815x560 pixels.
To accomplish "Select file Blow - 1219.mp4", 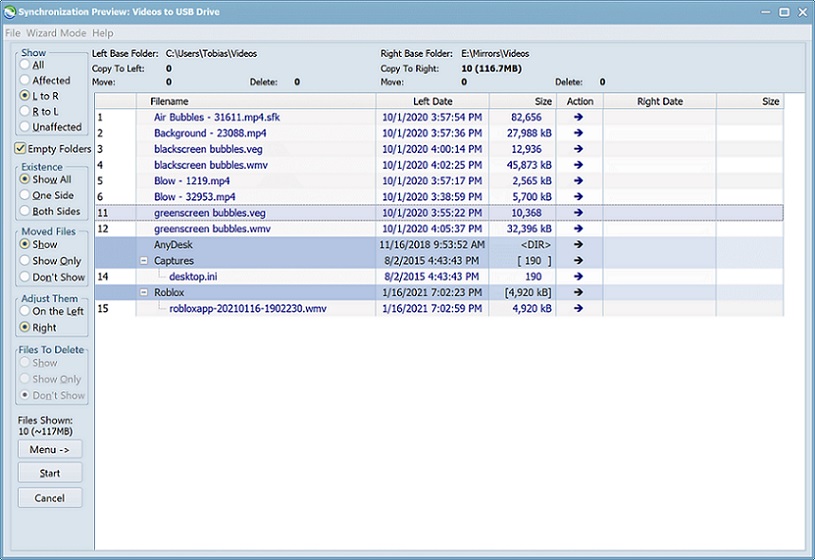I will click(x=191, y=181).
